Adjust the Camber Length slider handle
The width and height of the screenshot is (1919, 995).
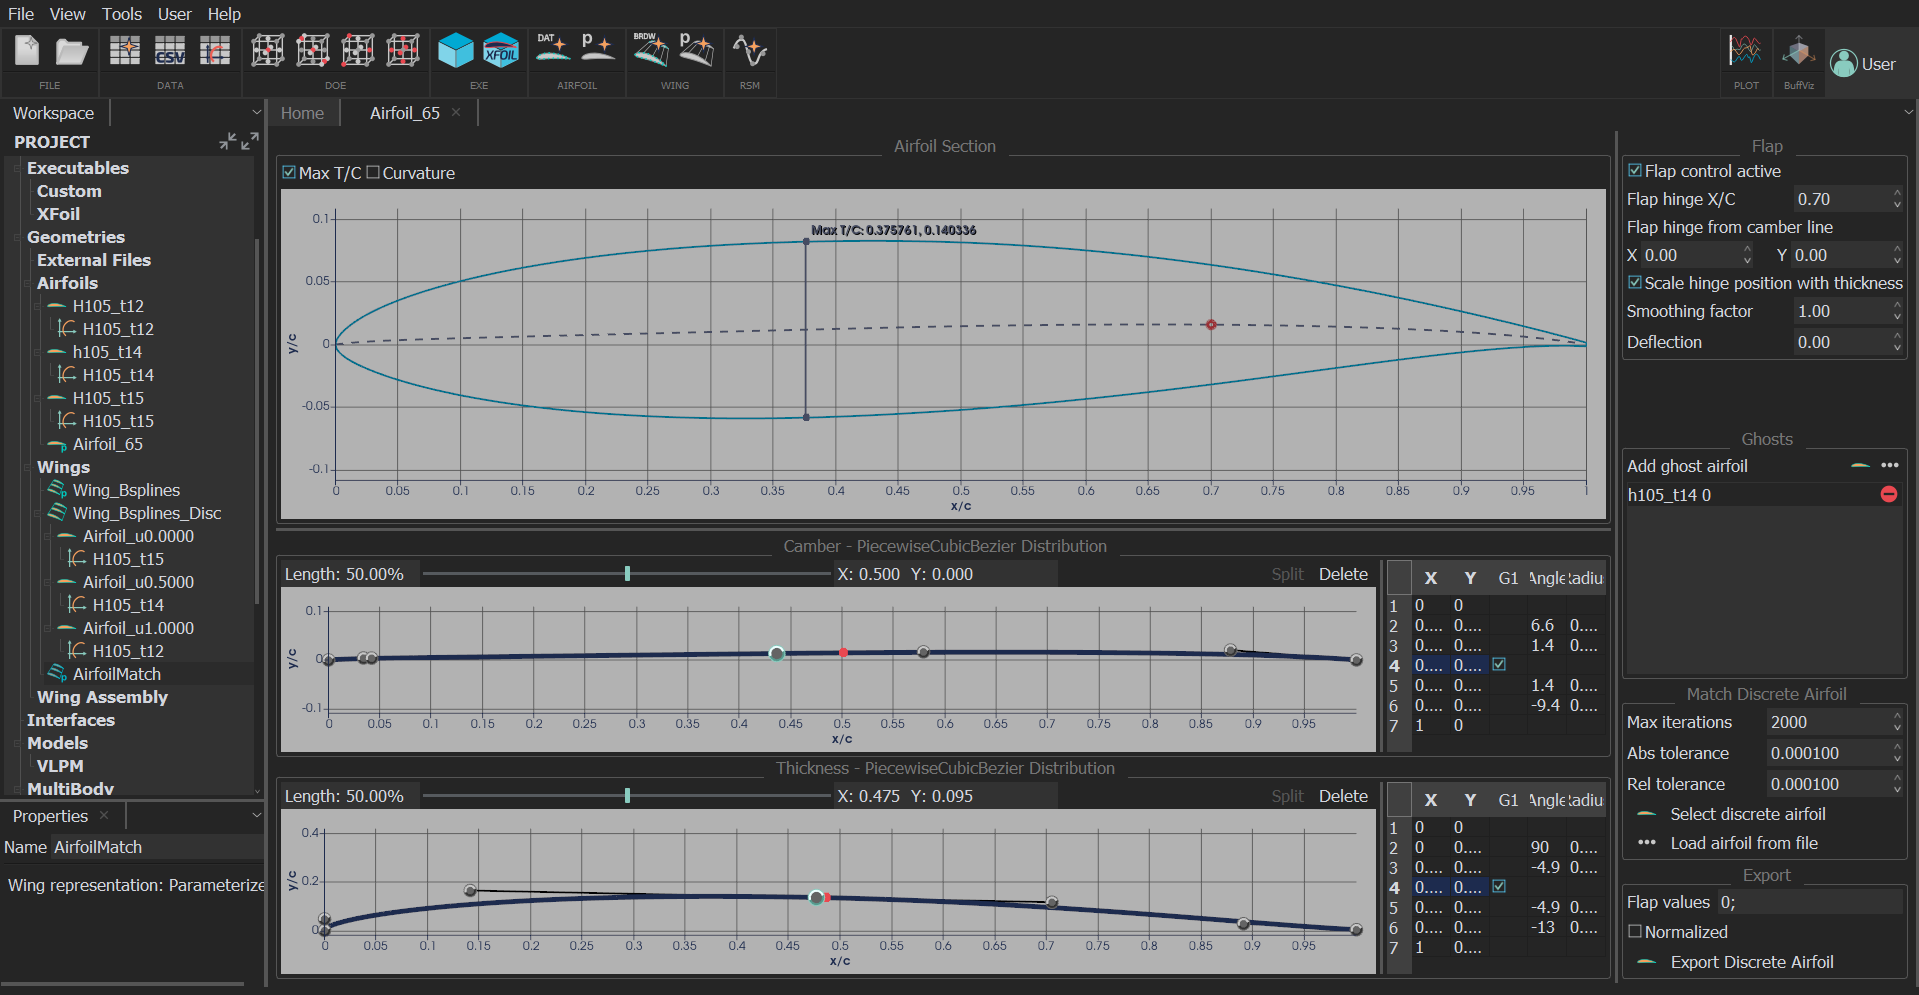(x=627, y=574)
